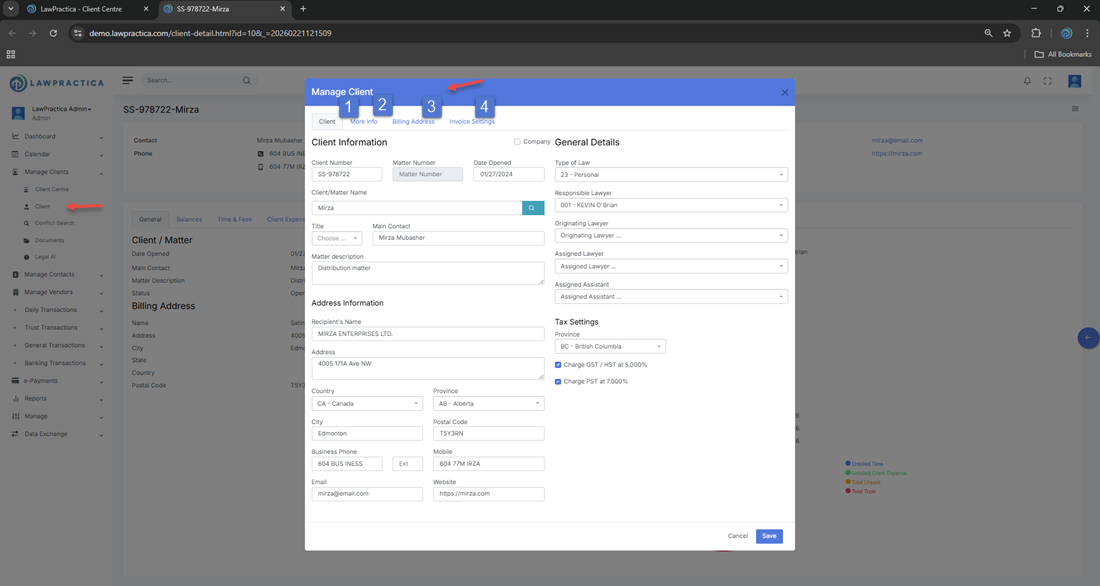Open the user profile avatar icon
This screenshot has width=1100, height=586.
(x=1075, y=81)
